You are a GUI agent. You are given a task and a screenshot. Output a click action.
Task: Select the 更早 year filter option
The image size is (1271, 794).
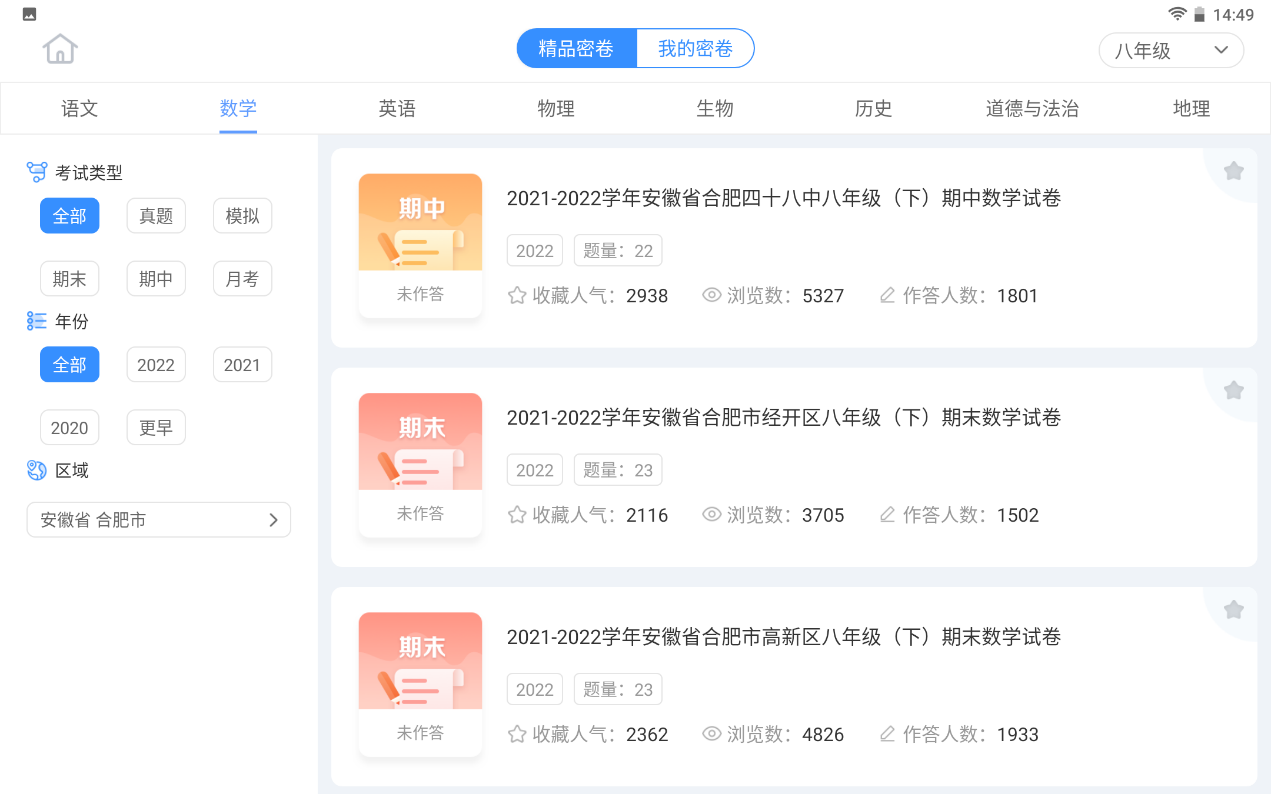tap(156, 428)
